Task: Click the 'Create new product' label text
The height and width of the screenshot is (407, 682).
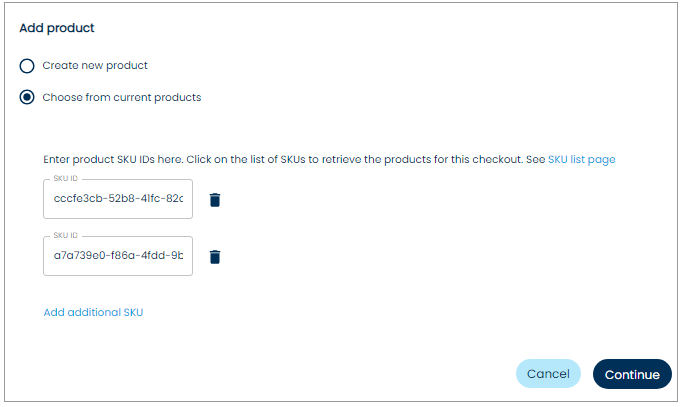Action: tap(95, 66)
